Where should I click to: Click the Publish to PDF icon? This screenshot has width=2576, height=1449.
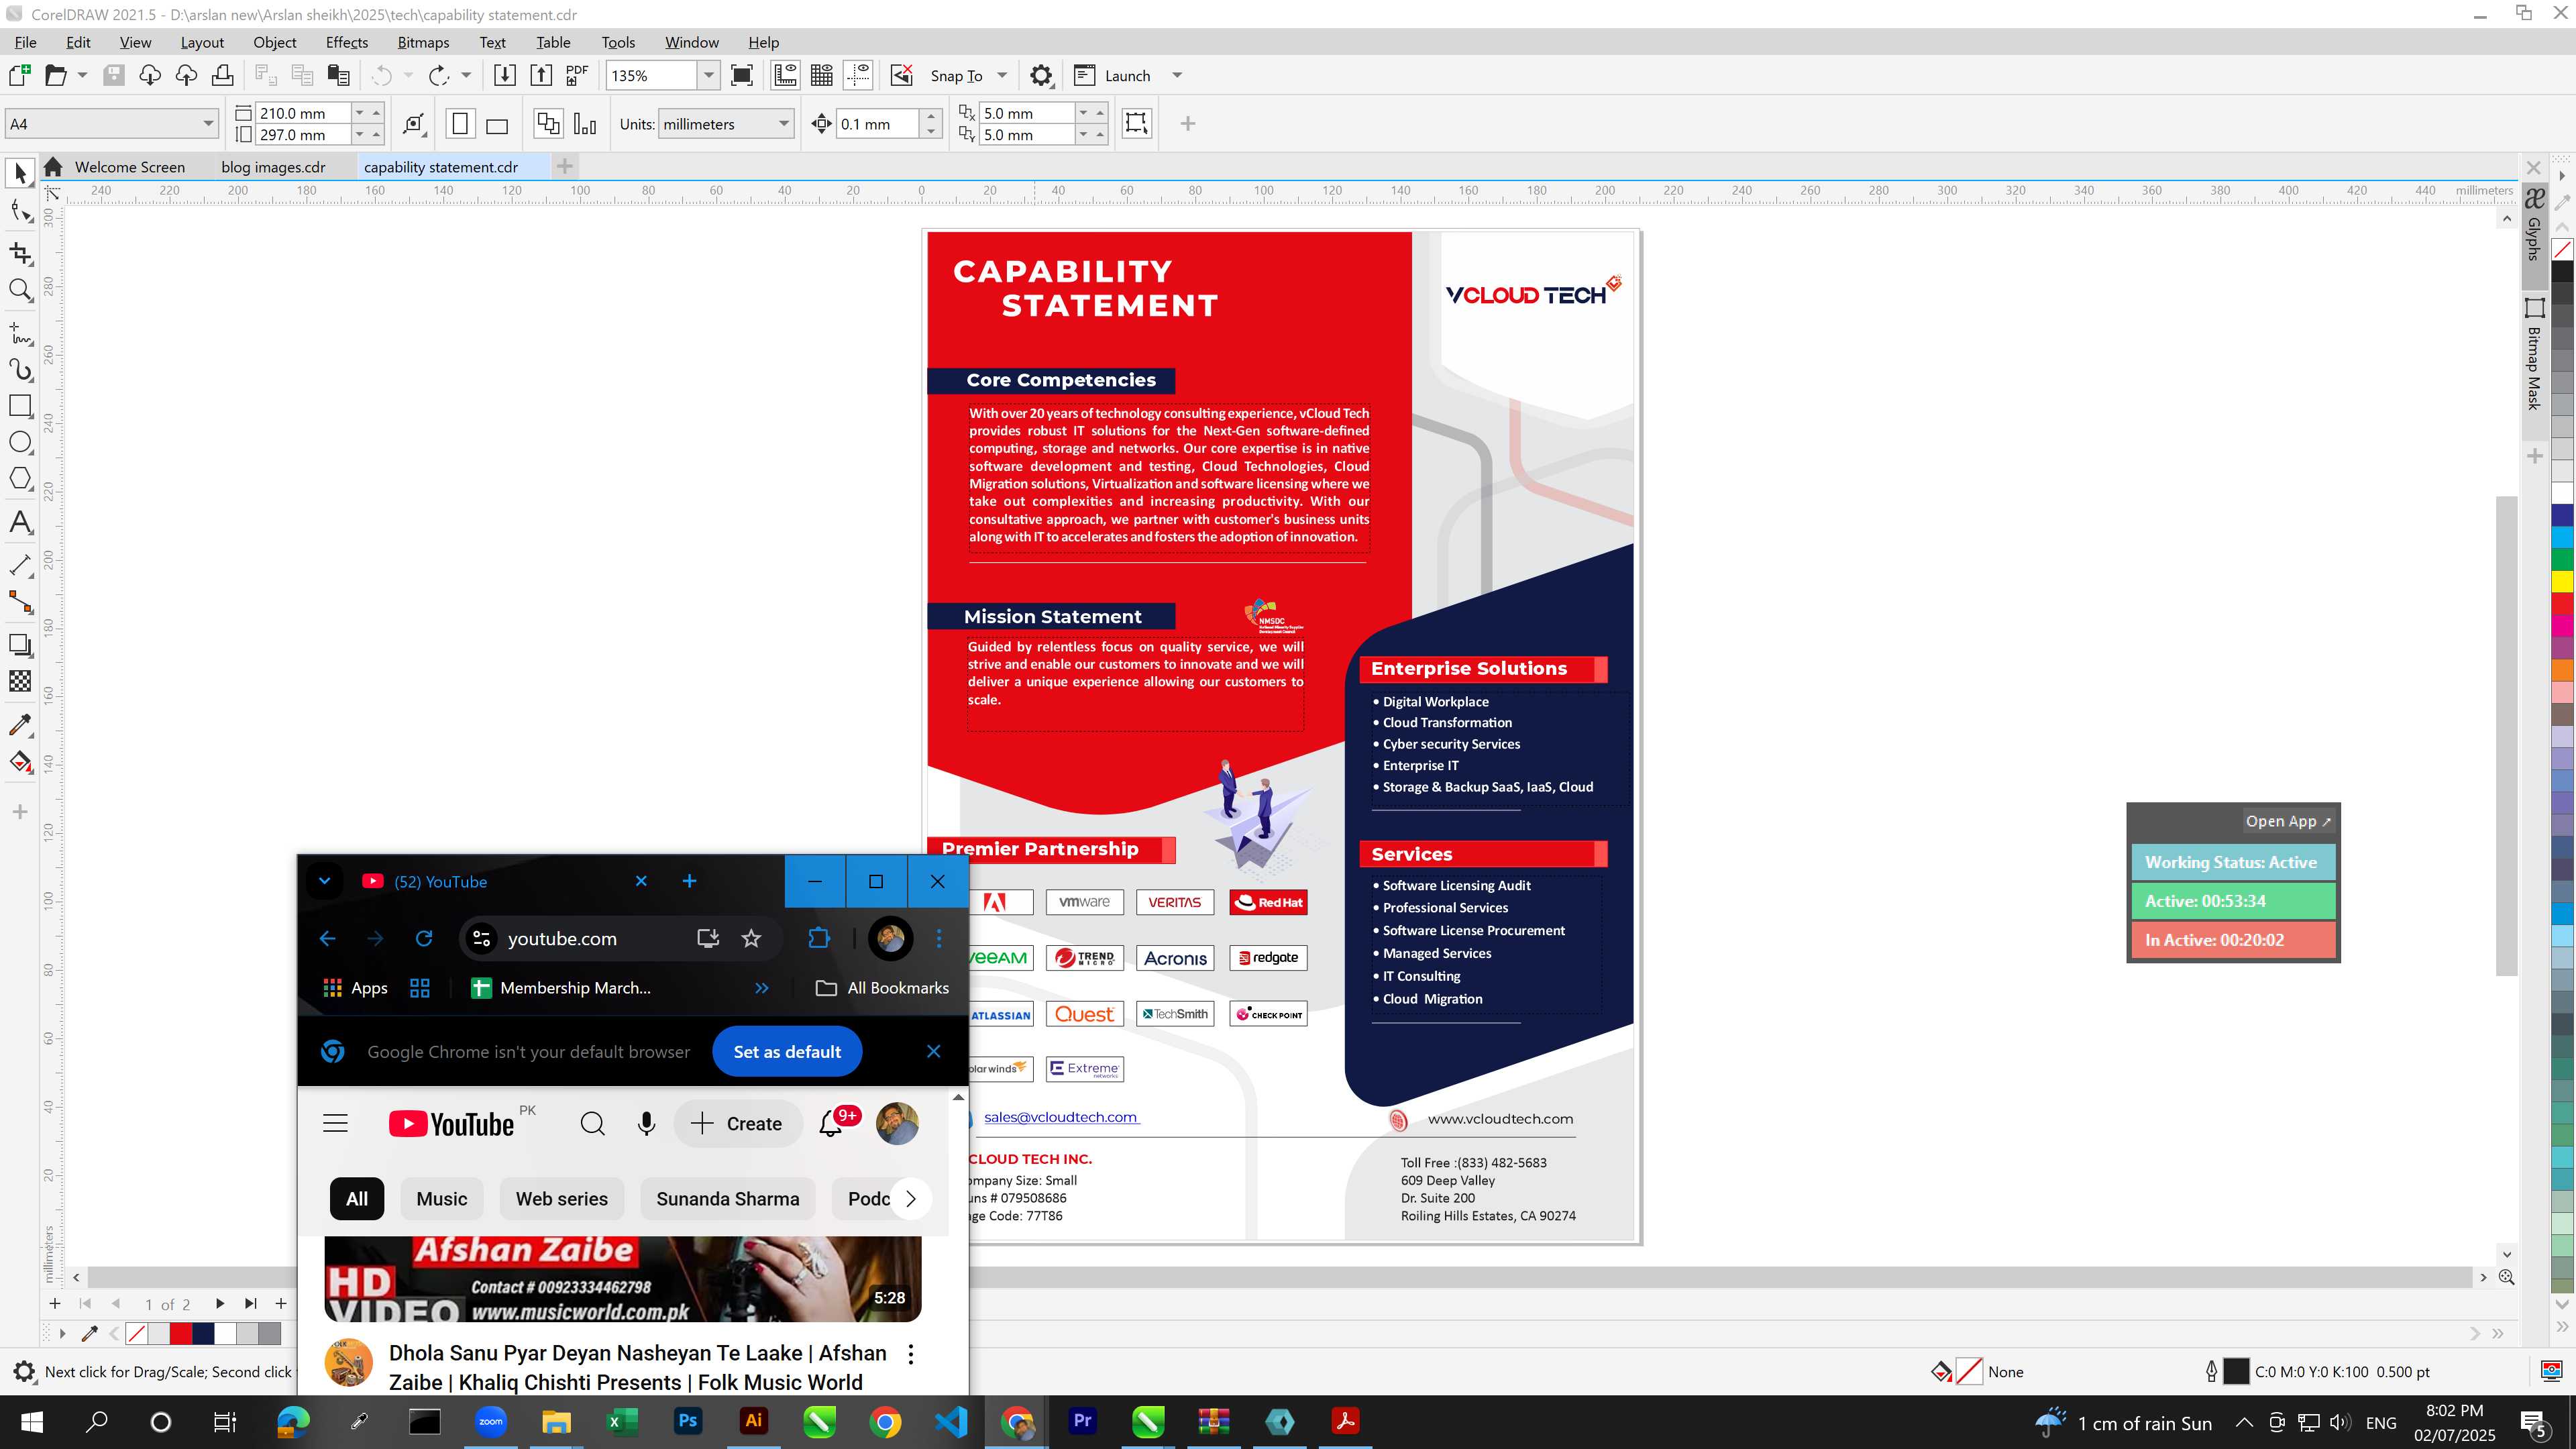577,75
